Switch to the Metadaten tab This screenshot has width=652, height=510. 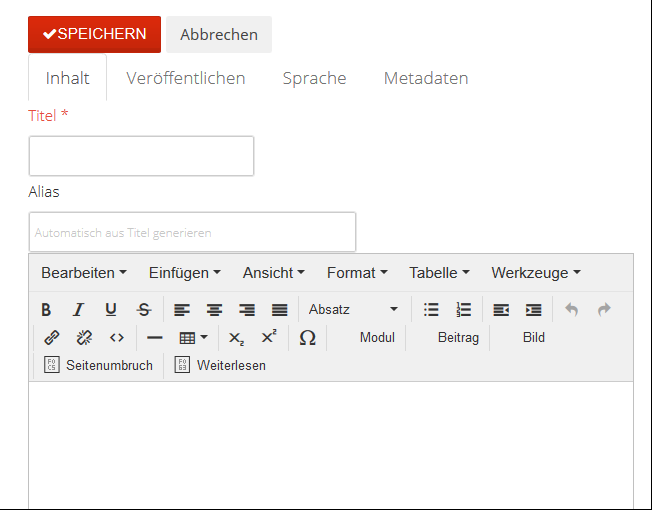click(x=426, y=78)
